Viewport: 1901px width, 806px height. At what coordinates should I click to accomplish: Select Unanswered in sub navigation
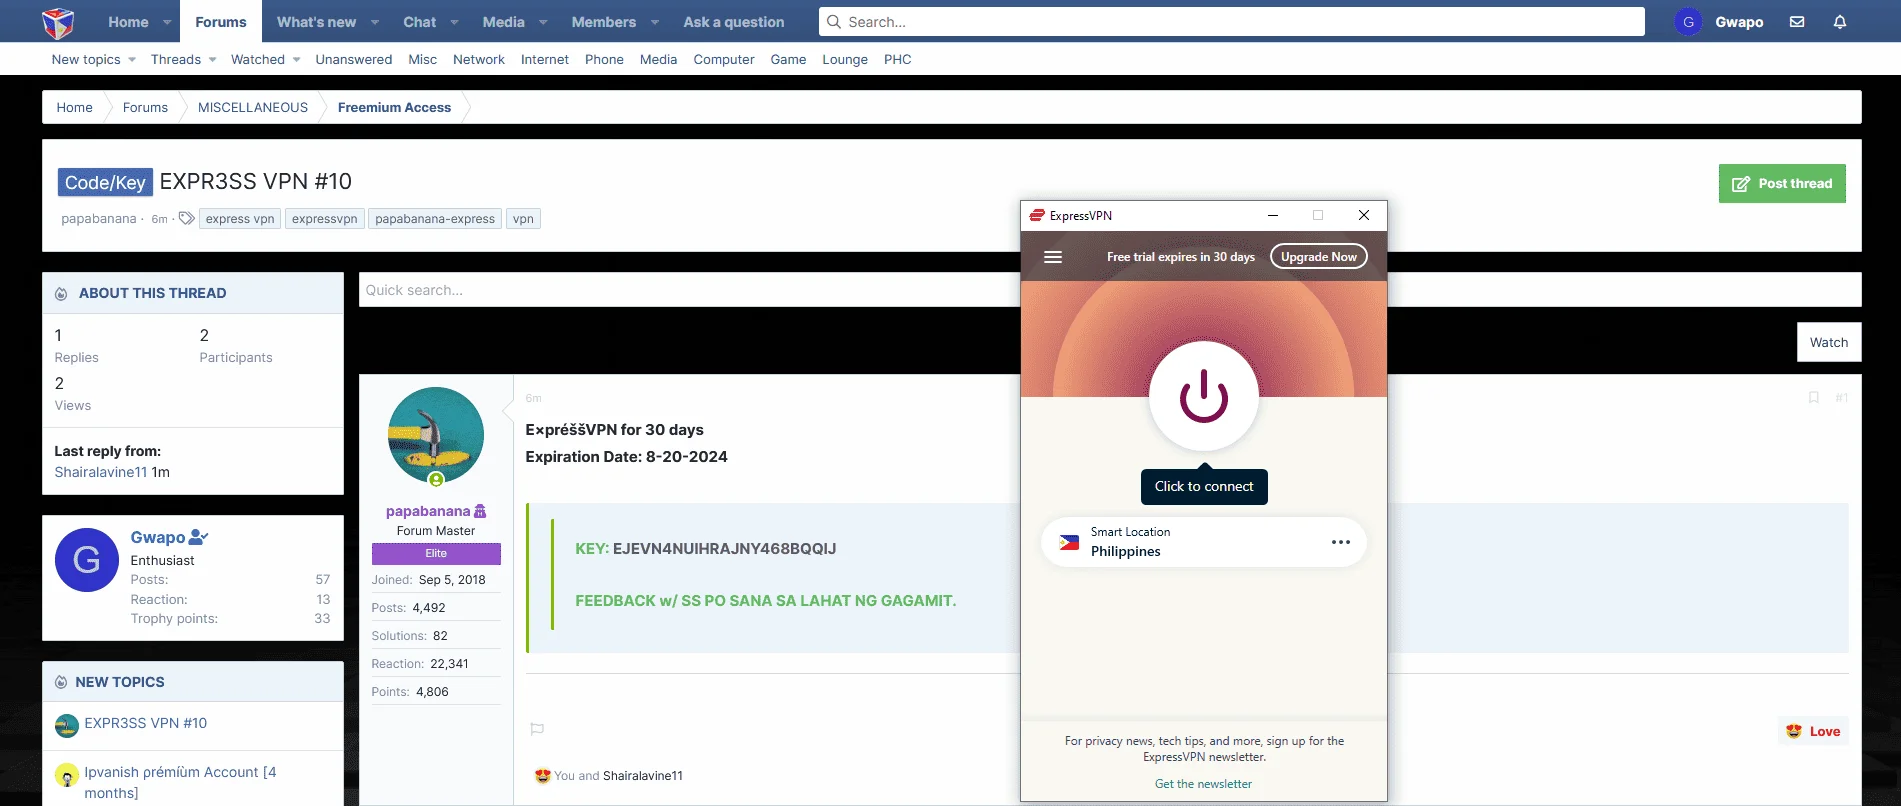354,60
